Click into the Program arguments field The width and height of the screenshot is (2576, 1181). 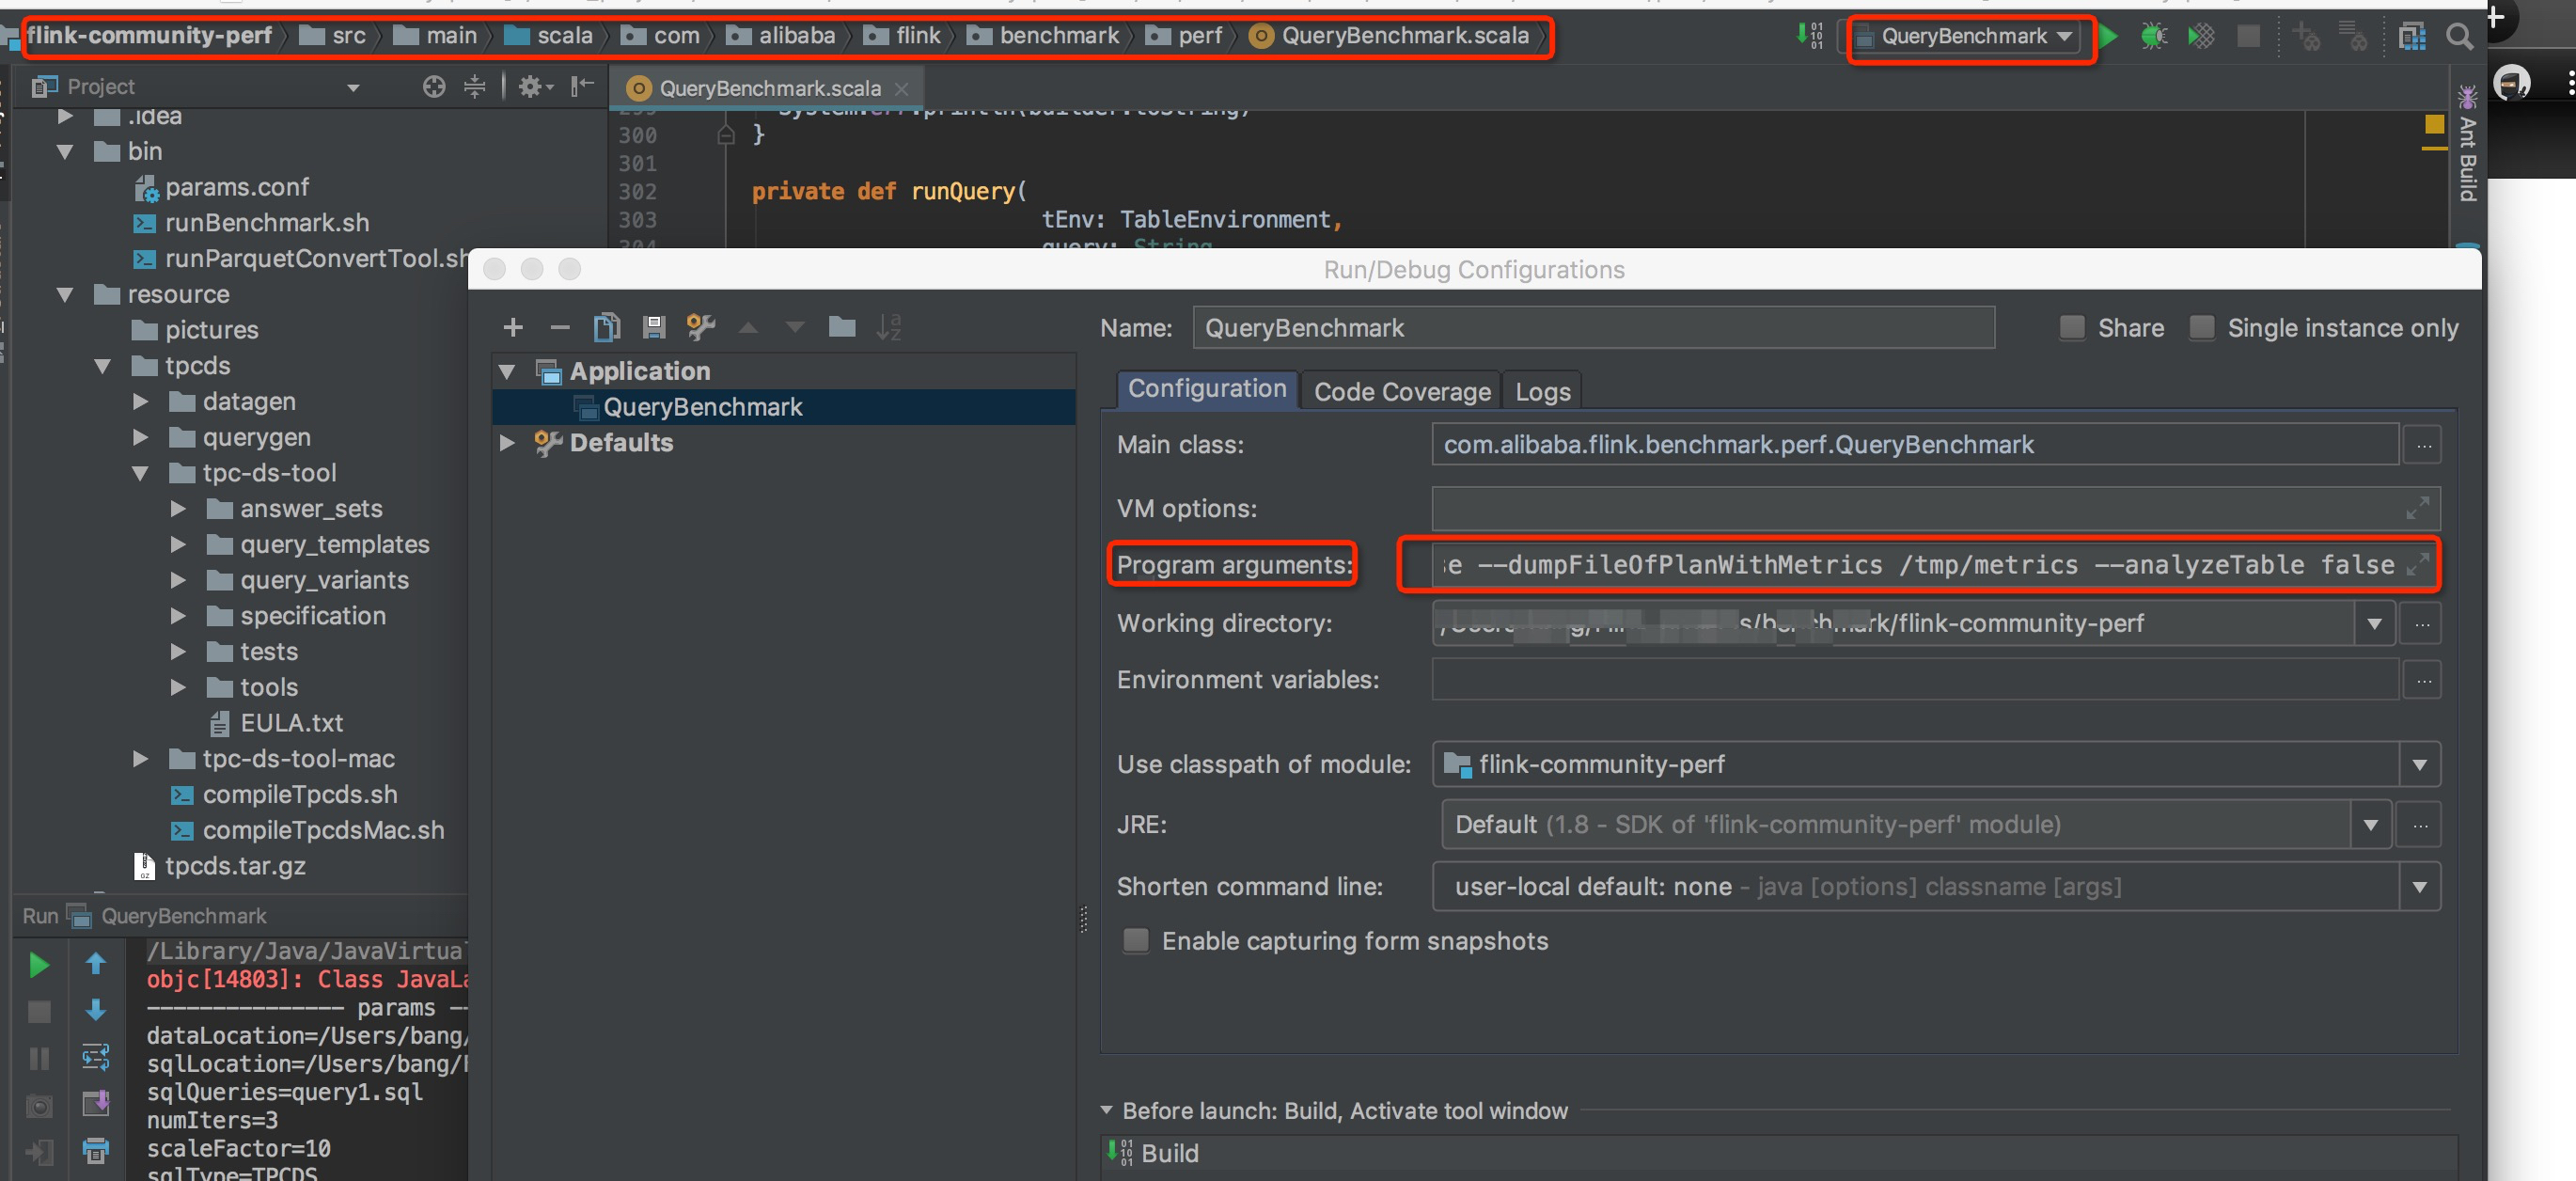coord(1900,565)
